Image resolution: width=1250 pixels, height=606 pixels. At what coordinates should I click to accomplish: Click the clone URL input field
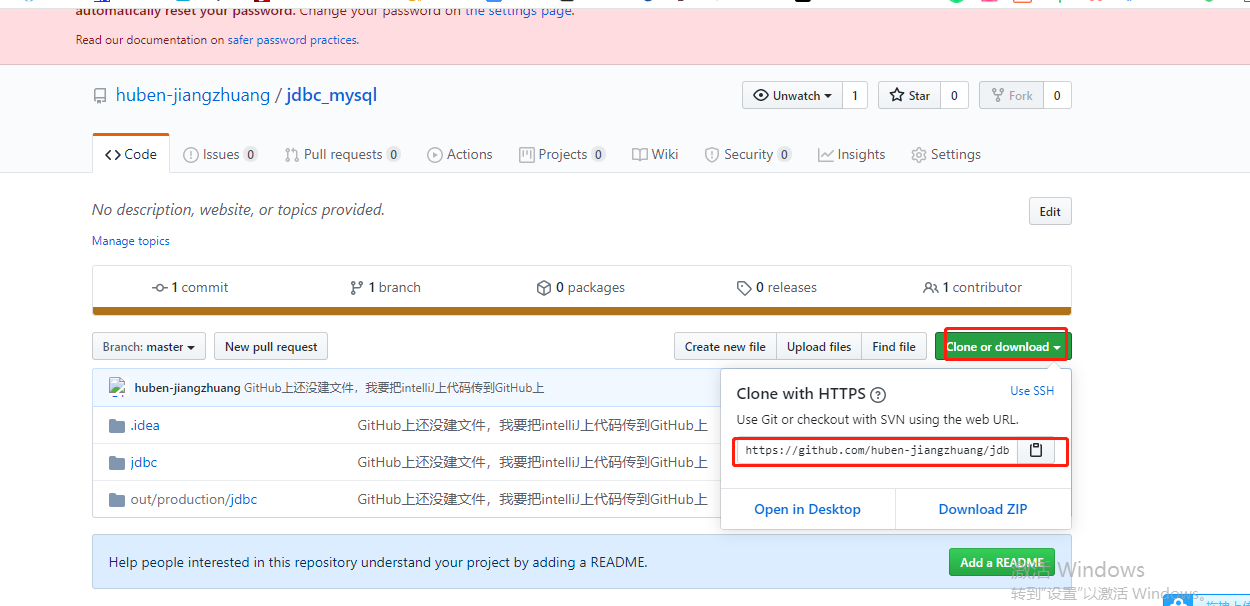coord(877,451)
